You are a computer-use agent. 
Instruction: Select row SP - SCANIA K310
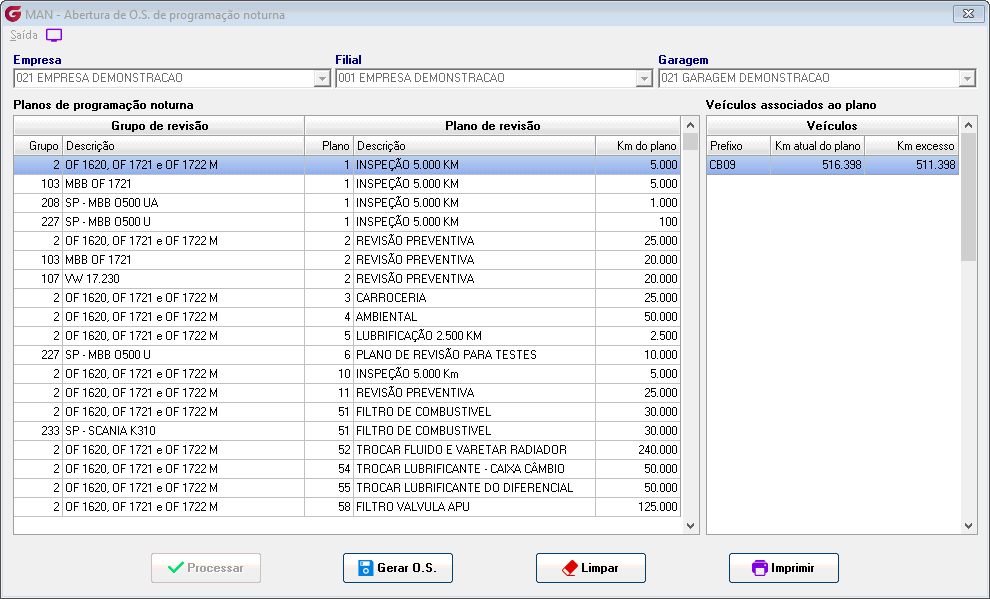point(347,430)
